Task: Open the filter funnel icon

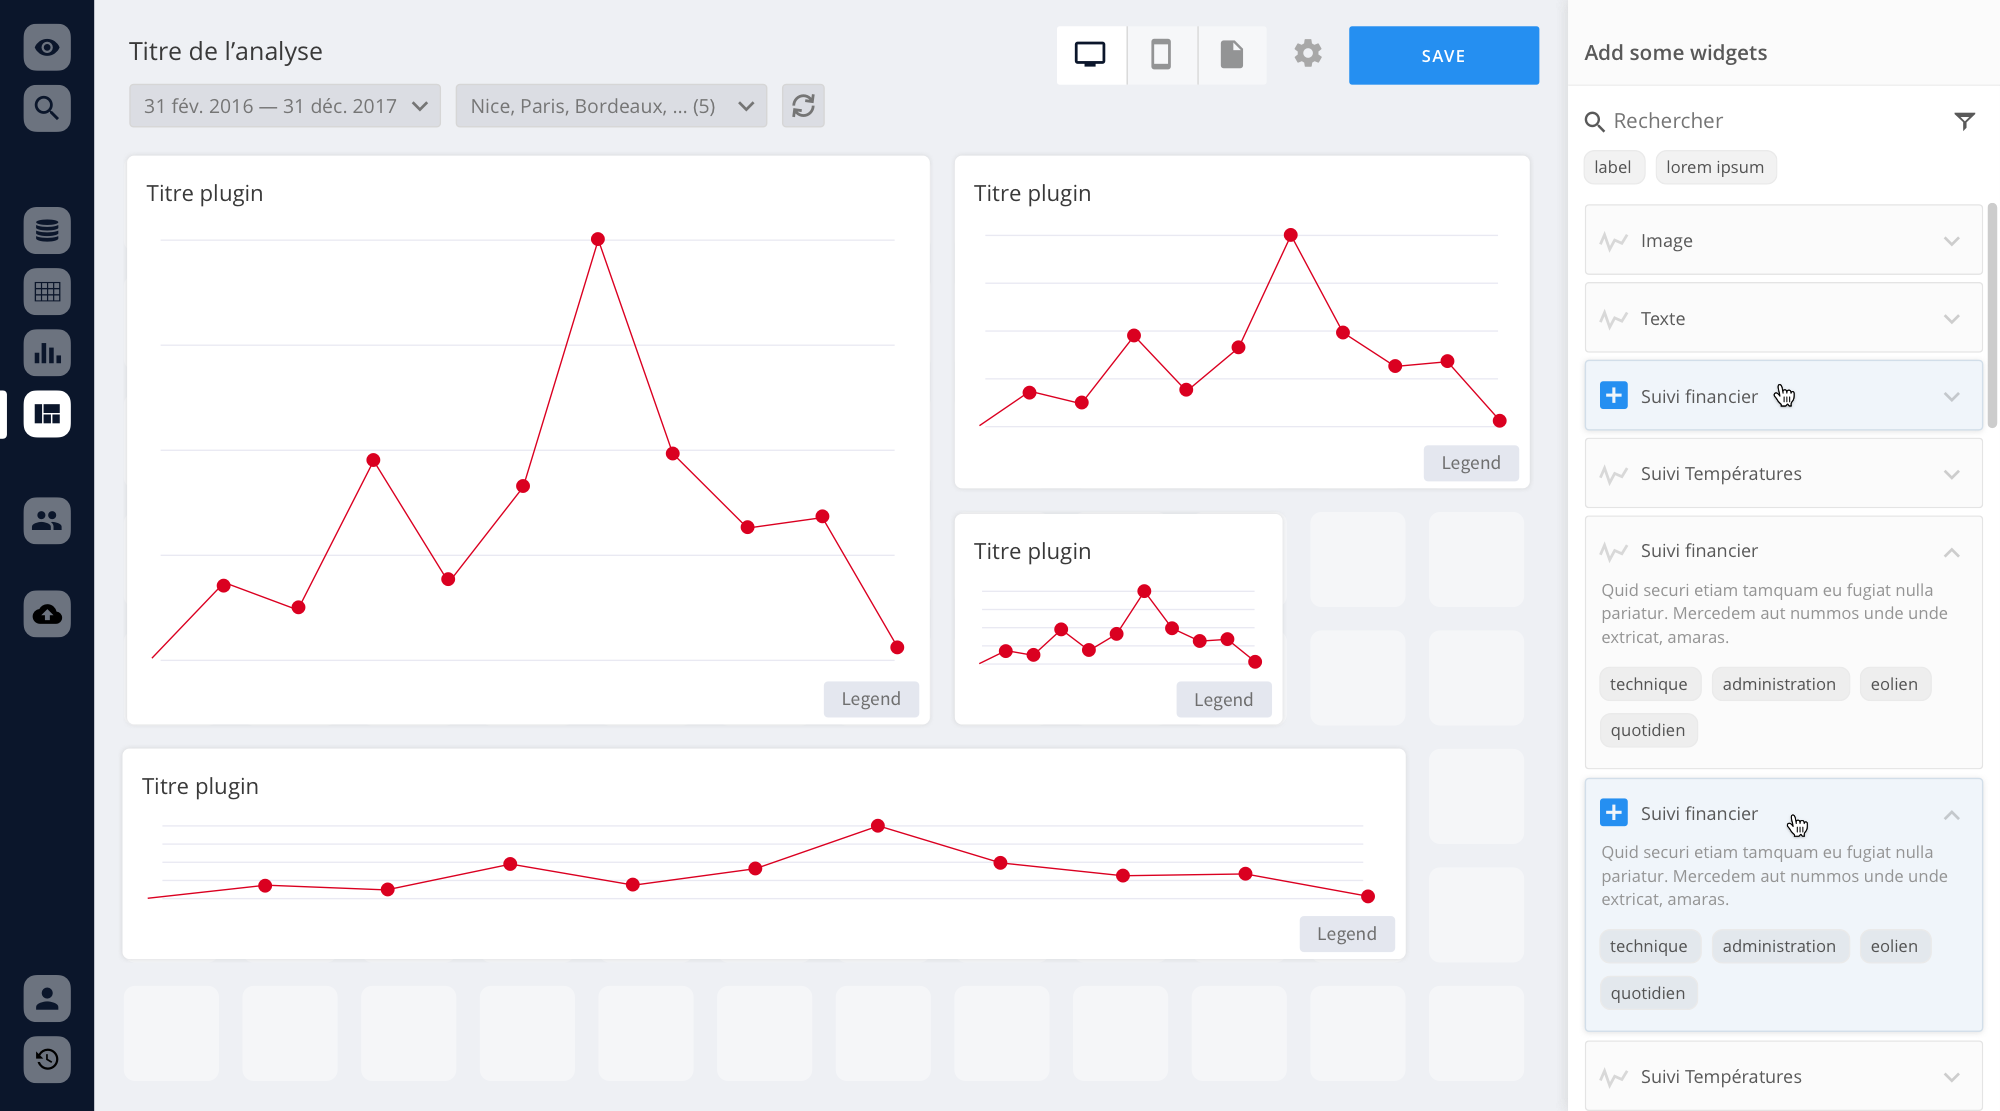Action: pyautogui.click(x=1964, y=121)
